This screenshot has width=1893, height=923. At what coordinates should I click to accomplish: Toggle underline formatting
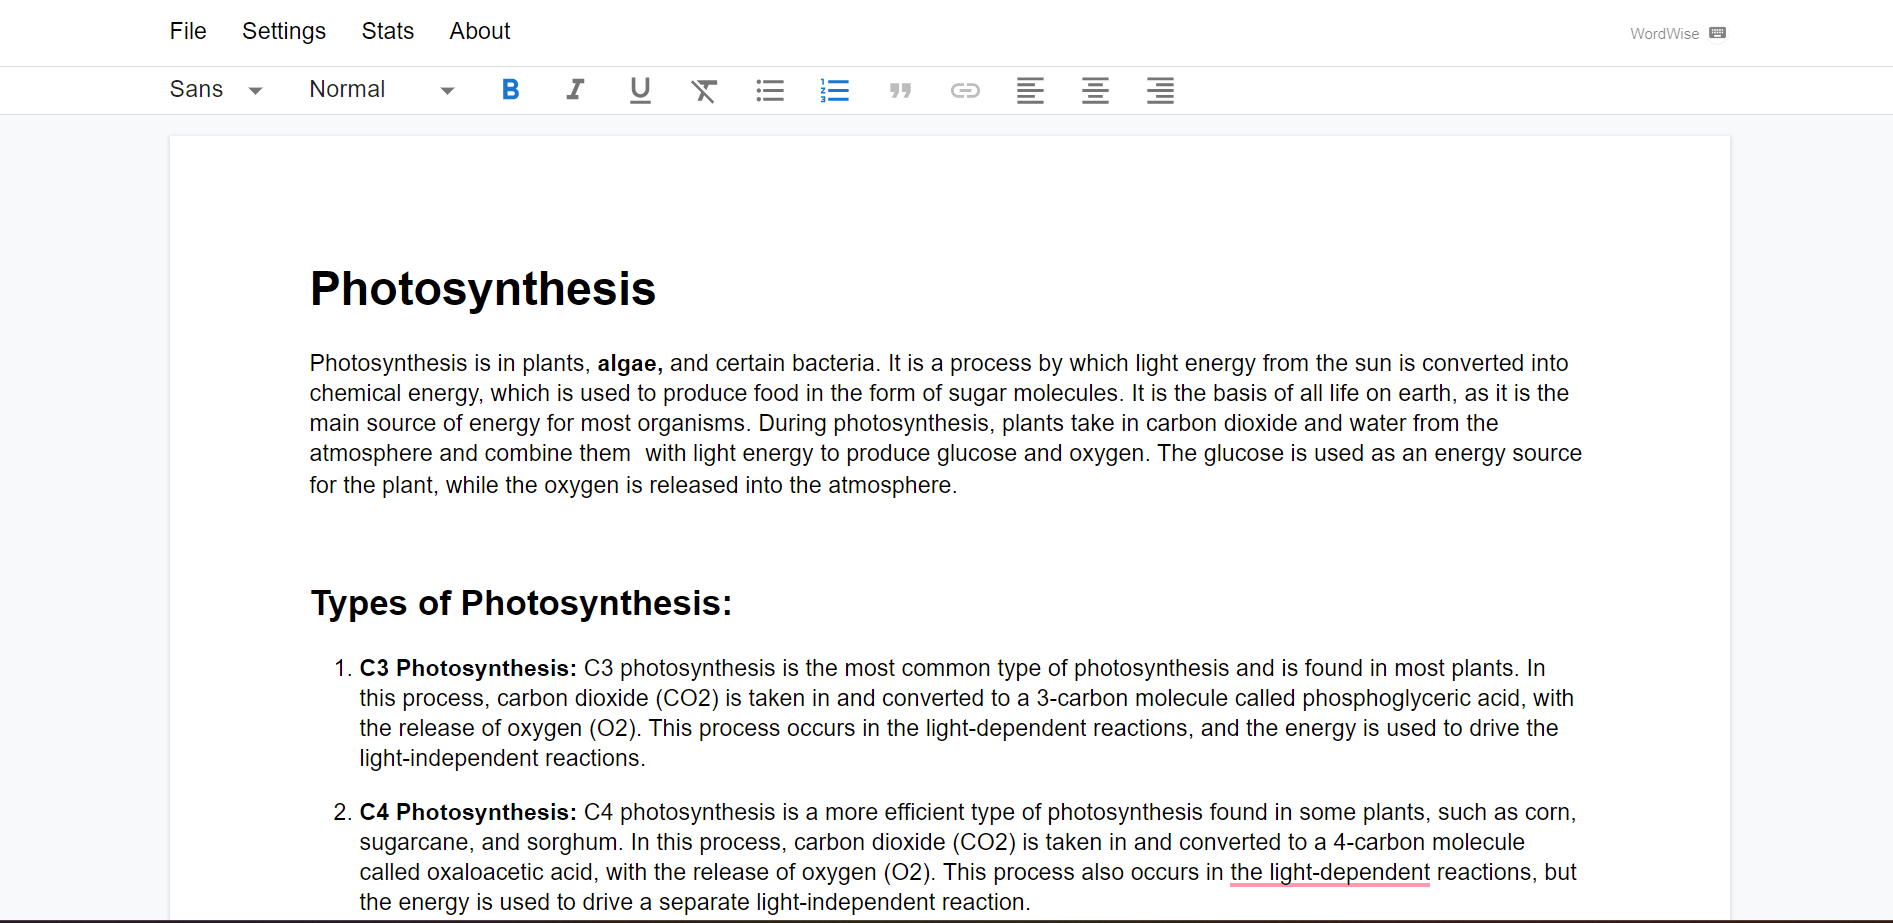(x=640, y=90)
